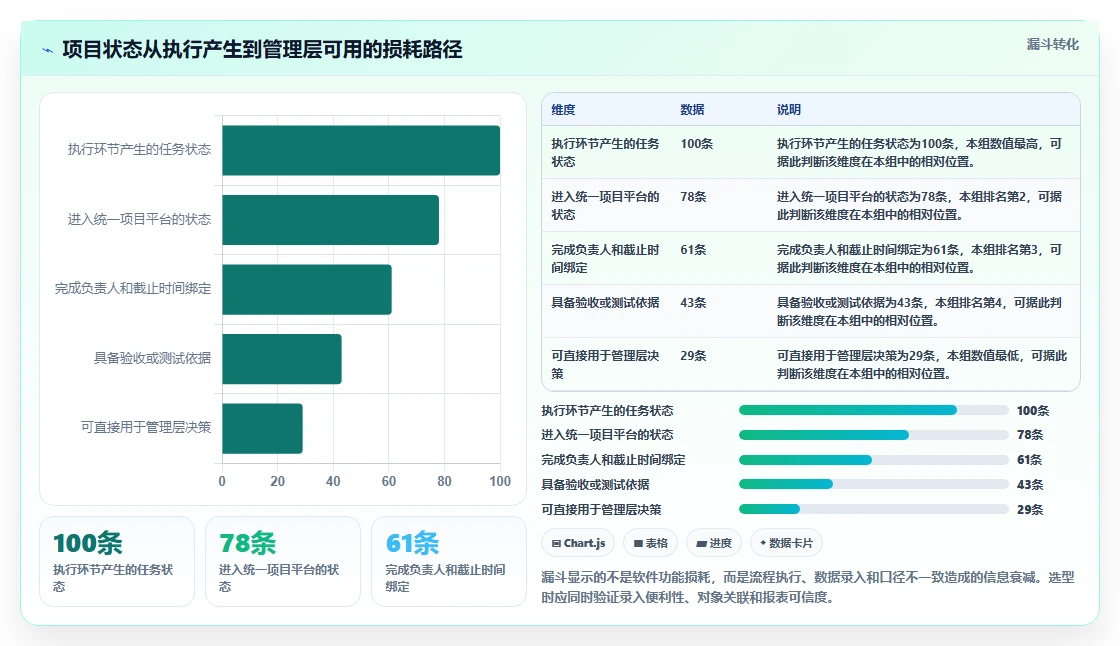Open the 100条 stat card
Viewport: 1120px width, 646px height.
pos(117,562)
